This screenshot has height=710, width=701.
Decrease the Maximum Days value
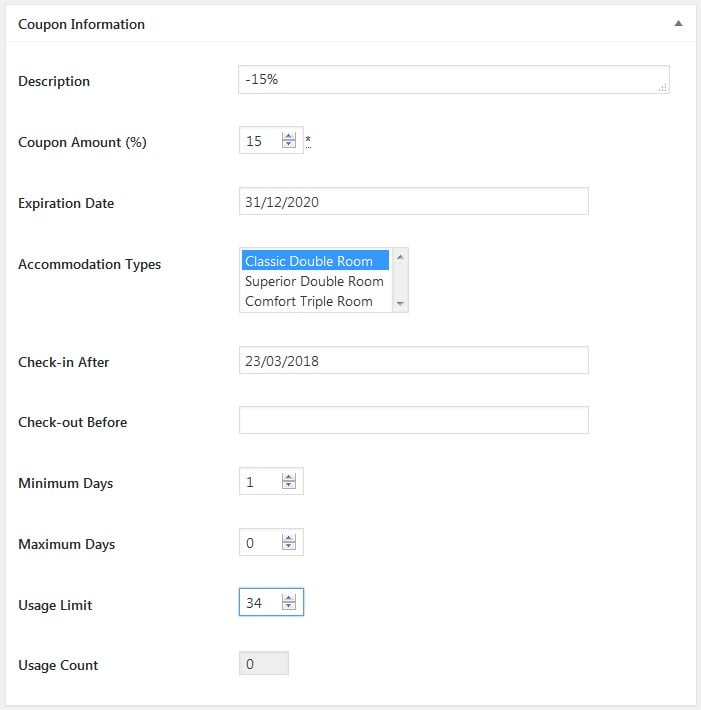(x=289, y=548)
